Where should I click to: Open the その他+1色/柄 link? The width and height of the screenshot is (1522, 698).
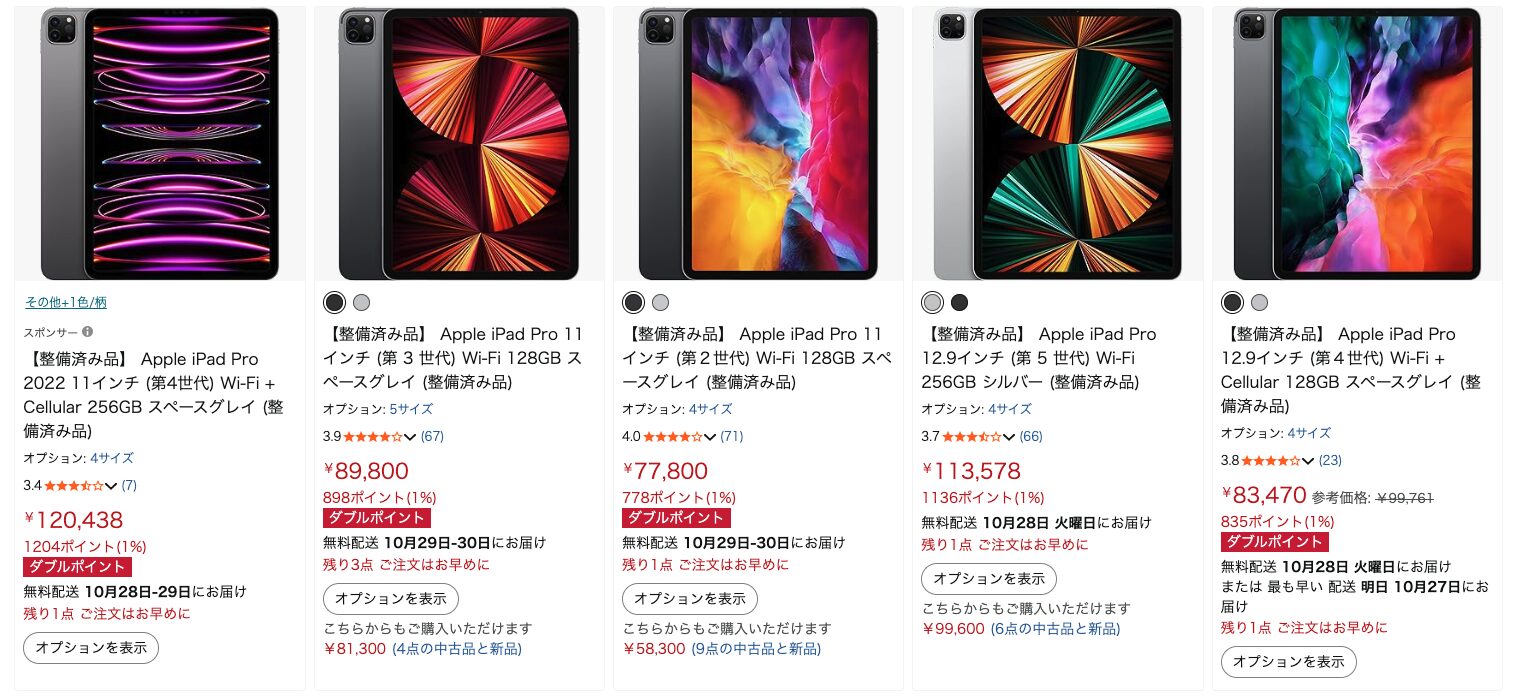pyautogui.click(x=66, y=302)
